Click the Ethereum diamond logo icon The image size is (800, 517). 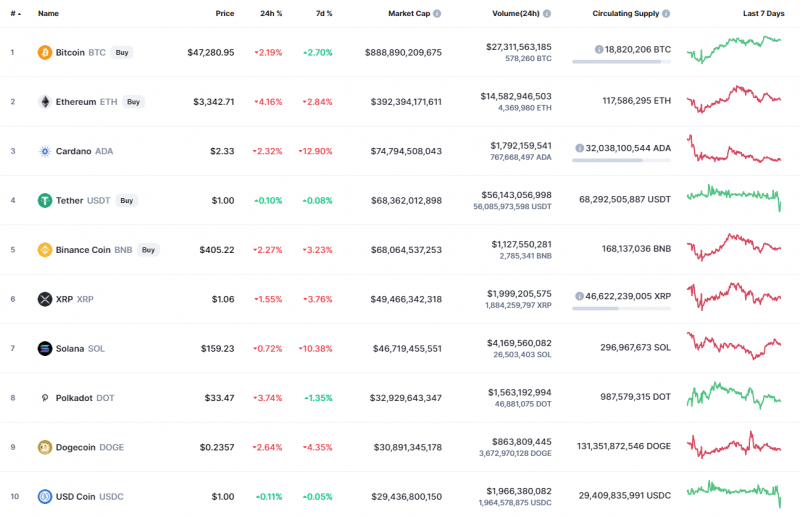tap(44, 101)
